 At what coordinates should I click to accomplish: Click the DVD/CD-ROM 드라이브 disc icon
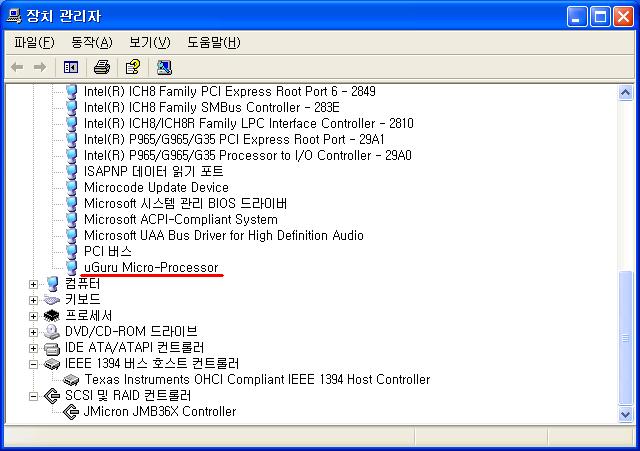[52, 332]
